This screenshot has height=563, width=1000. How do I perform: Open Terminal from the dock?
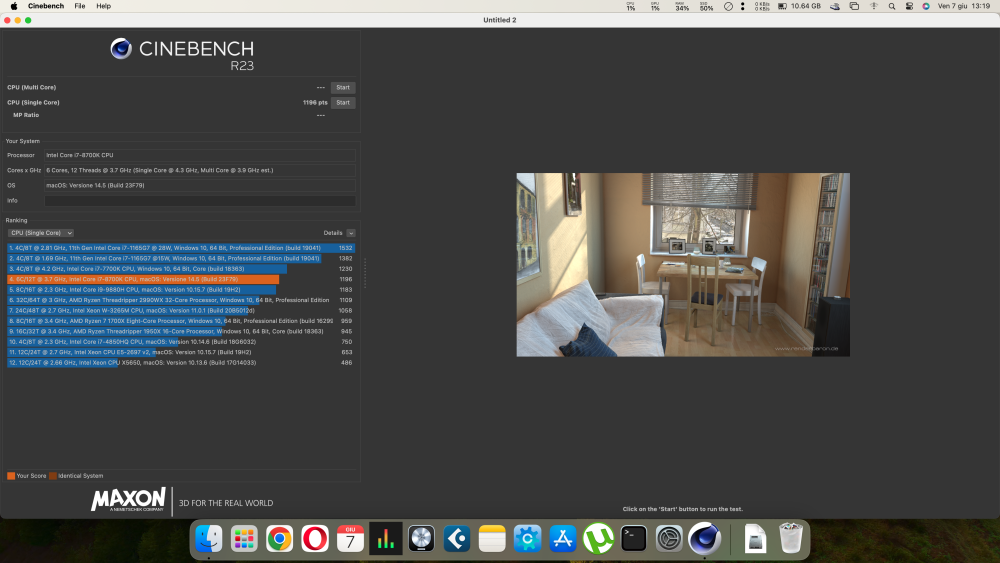pyautogui.click(x=634, y=539)
